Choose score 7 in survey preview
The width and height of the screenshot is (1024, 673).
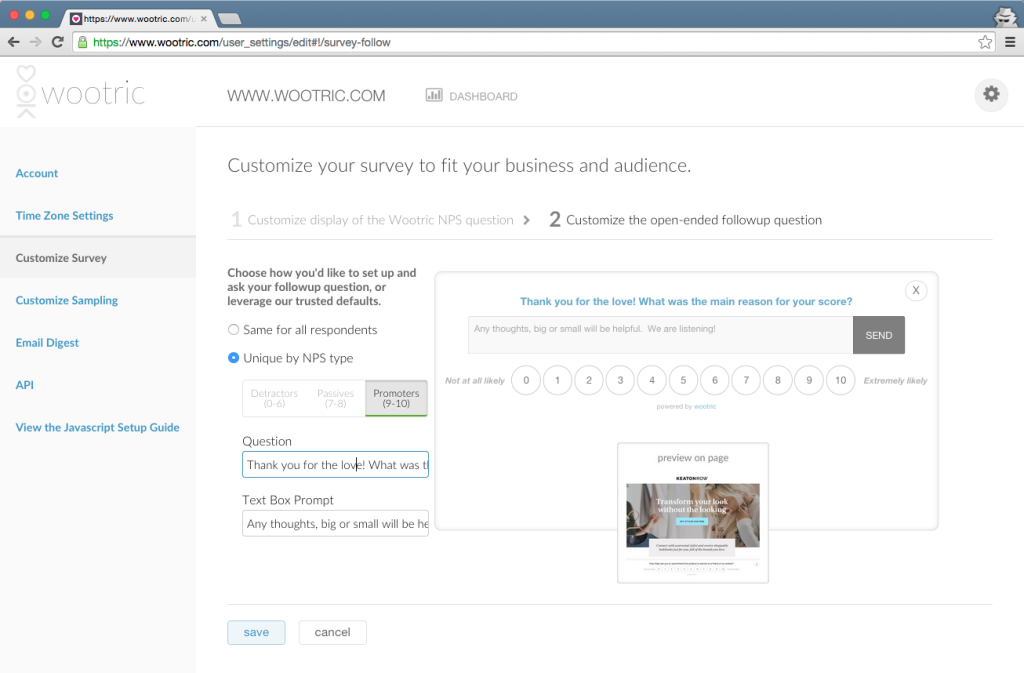coord(746,381)
